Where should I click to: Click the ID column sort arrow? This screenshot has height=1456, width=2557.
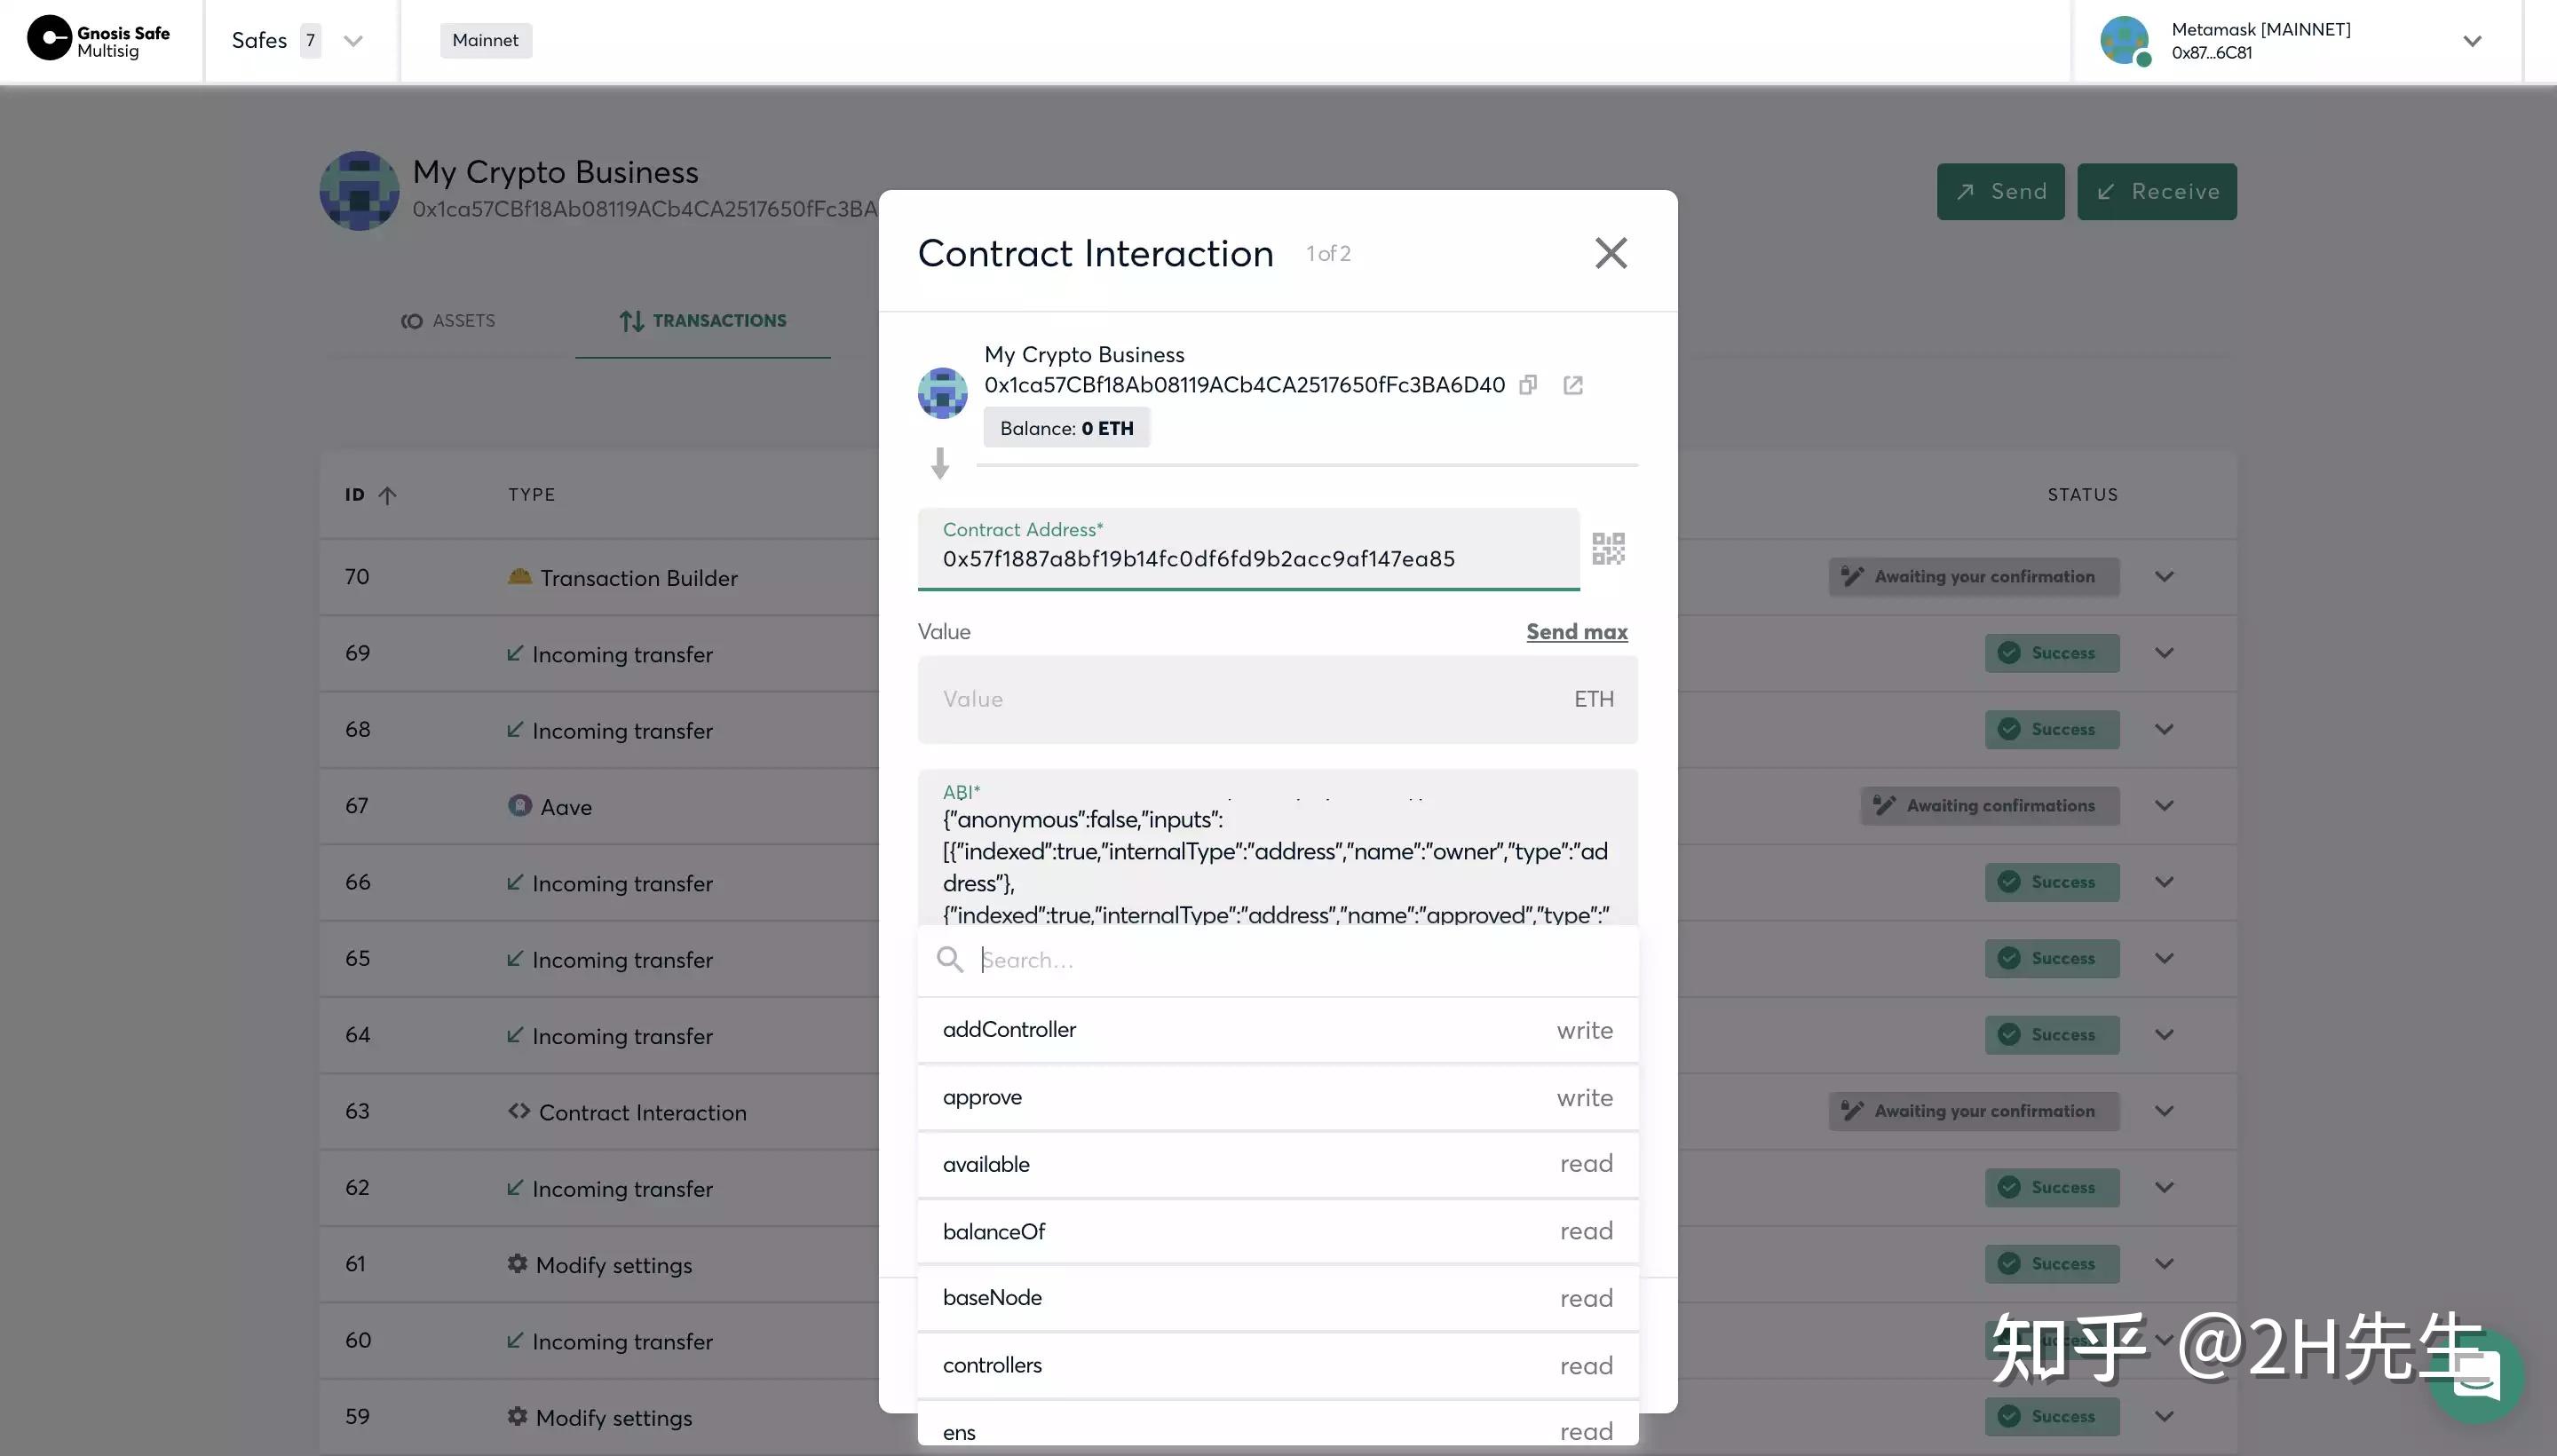[x=388, y=495]
